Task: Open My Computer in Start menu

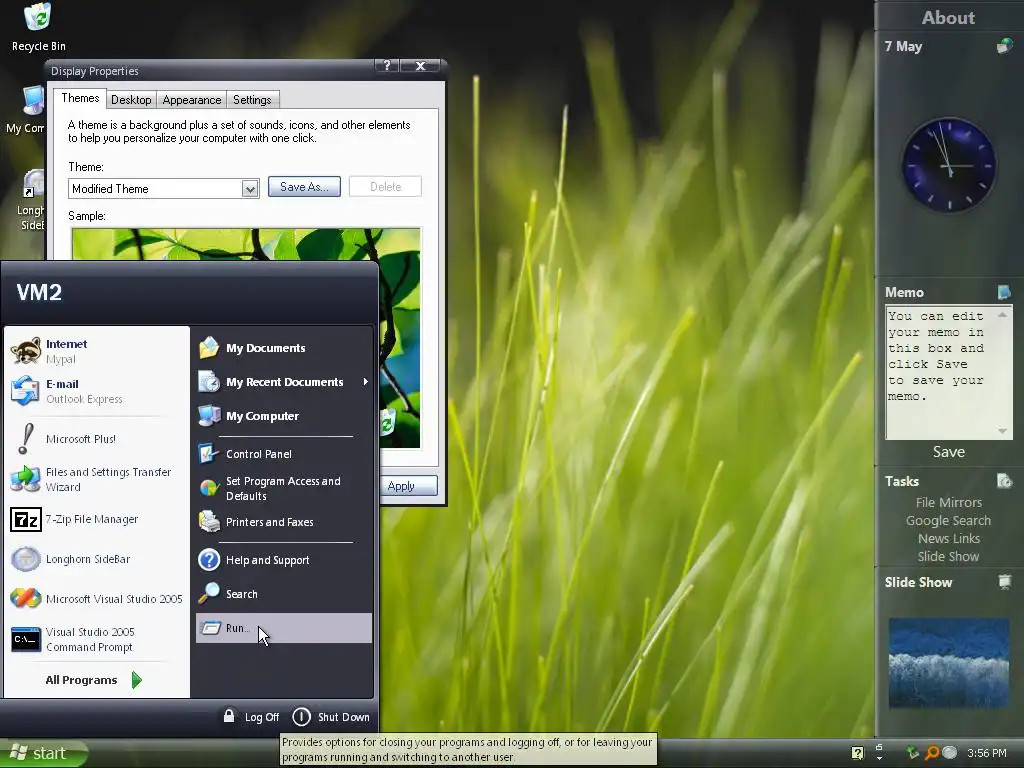Action: point(283,416)
